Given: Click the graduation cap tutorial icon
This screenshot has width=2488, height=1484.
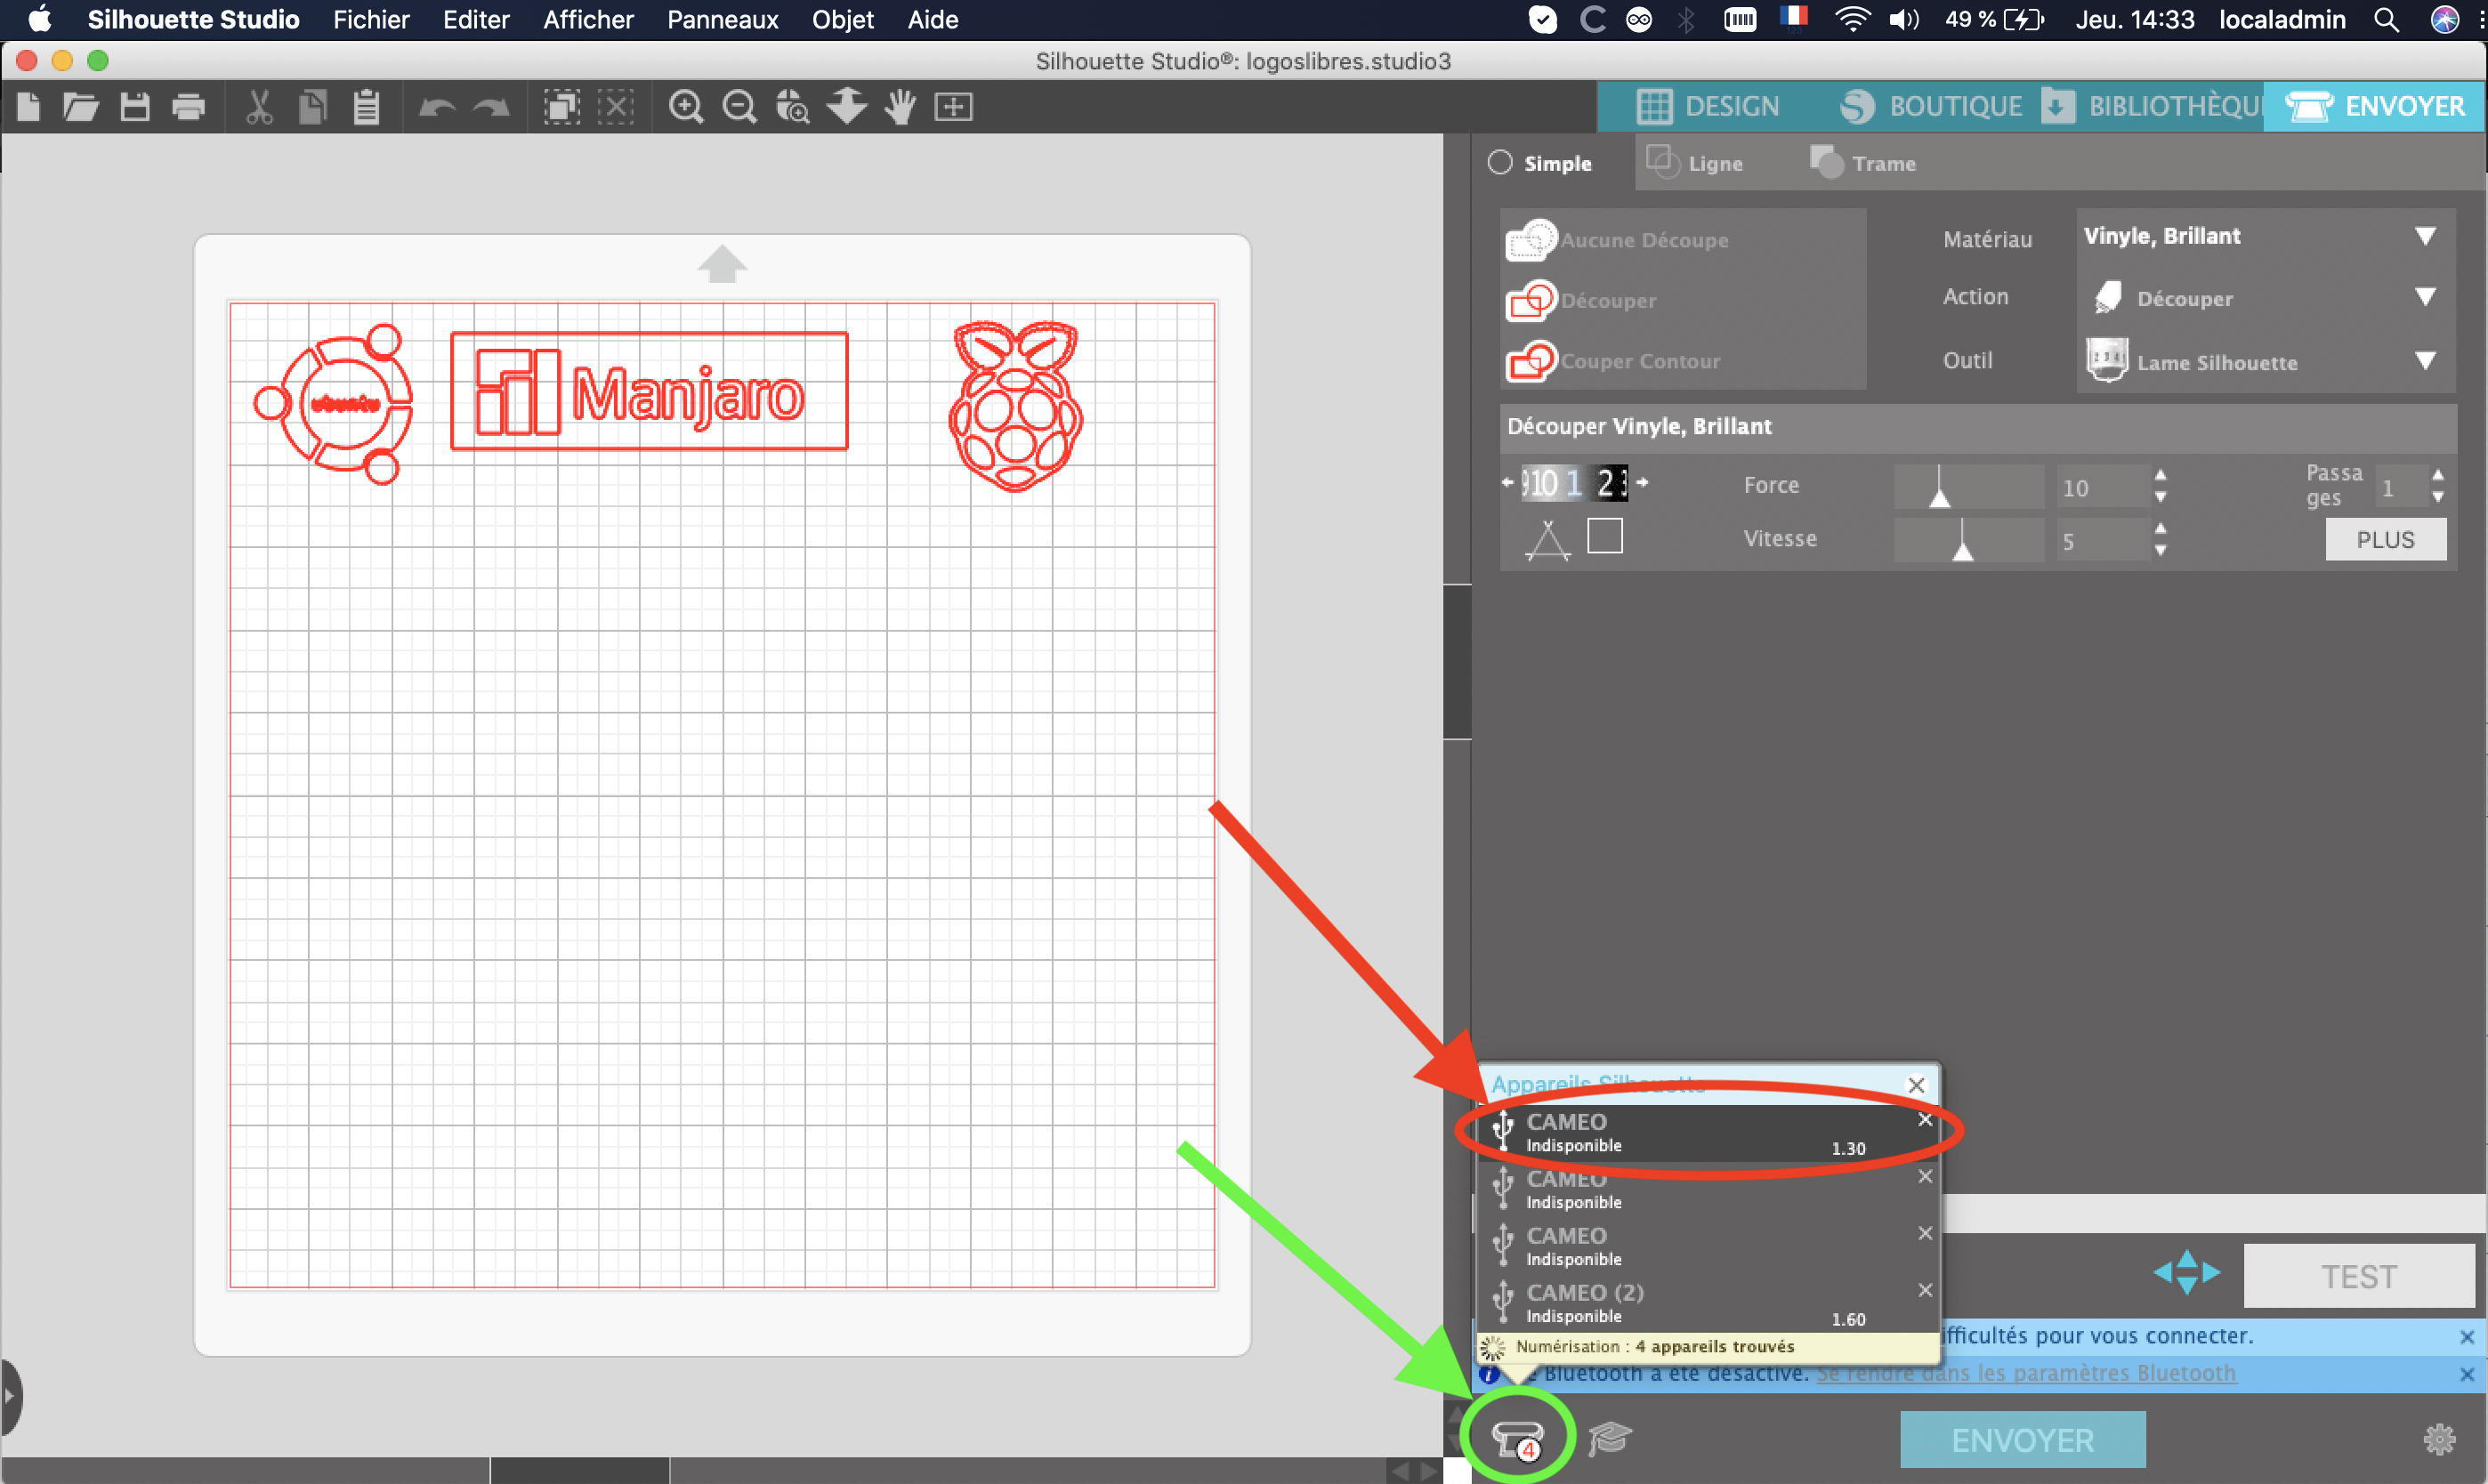Looking at the screenshot, I should tap(1610, 1438).
